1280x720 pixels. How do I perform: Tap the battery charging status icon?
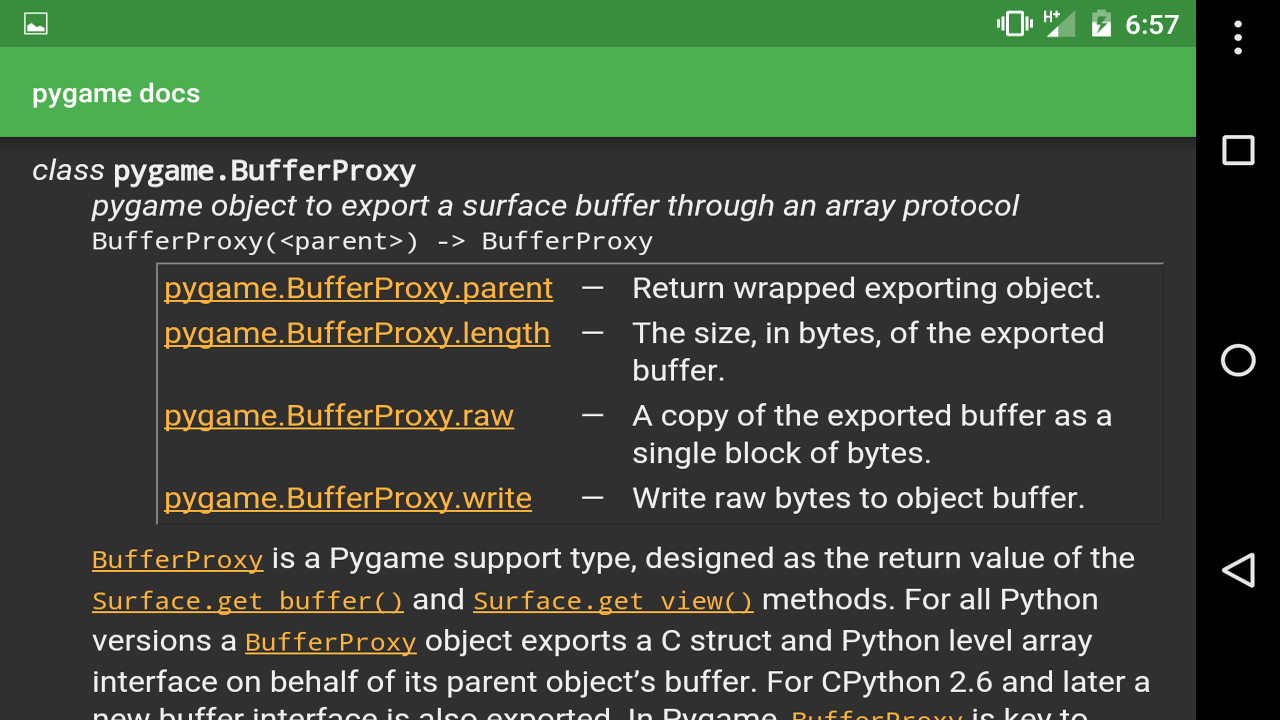(x=1101, y=24)
